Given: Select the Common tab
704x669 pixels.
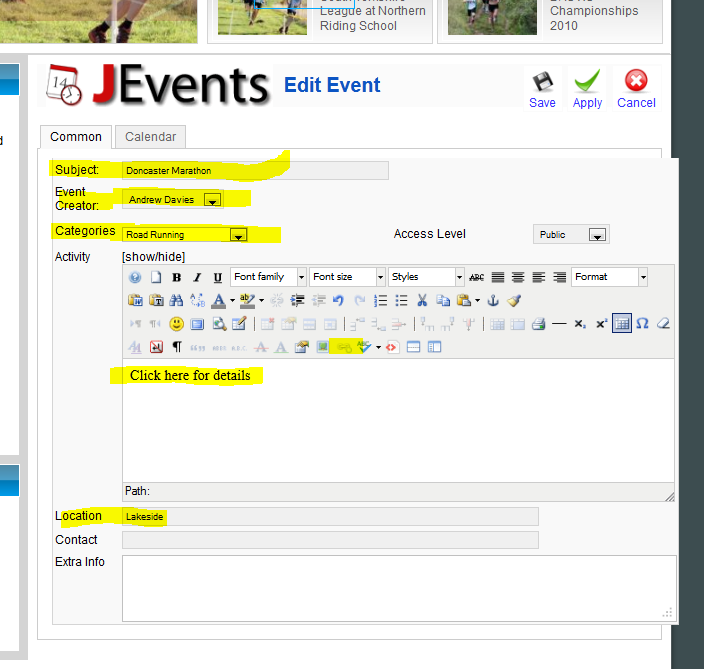Looking at the screenshot, I should (x=76, y=137).
